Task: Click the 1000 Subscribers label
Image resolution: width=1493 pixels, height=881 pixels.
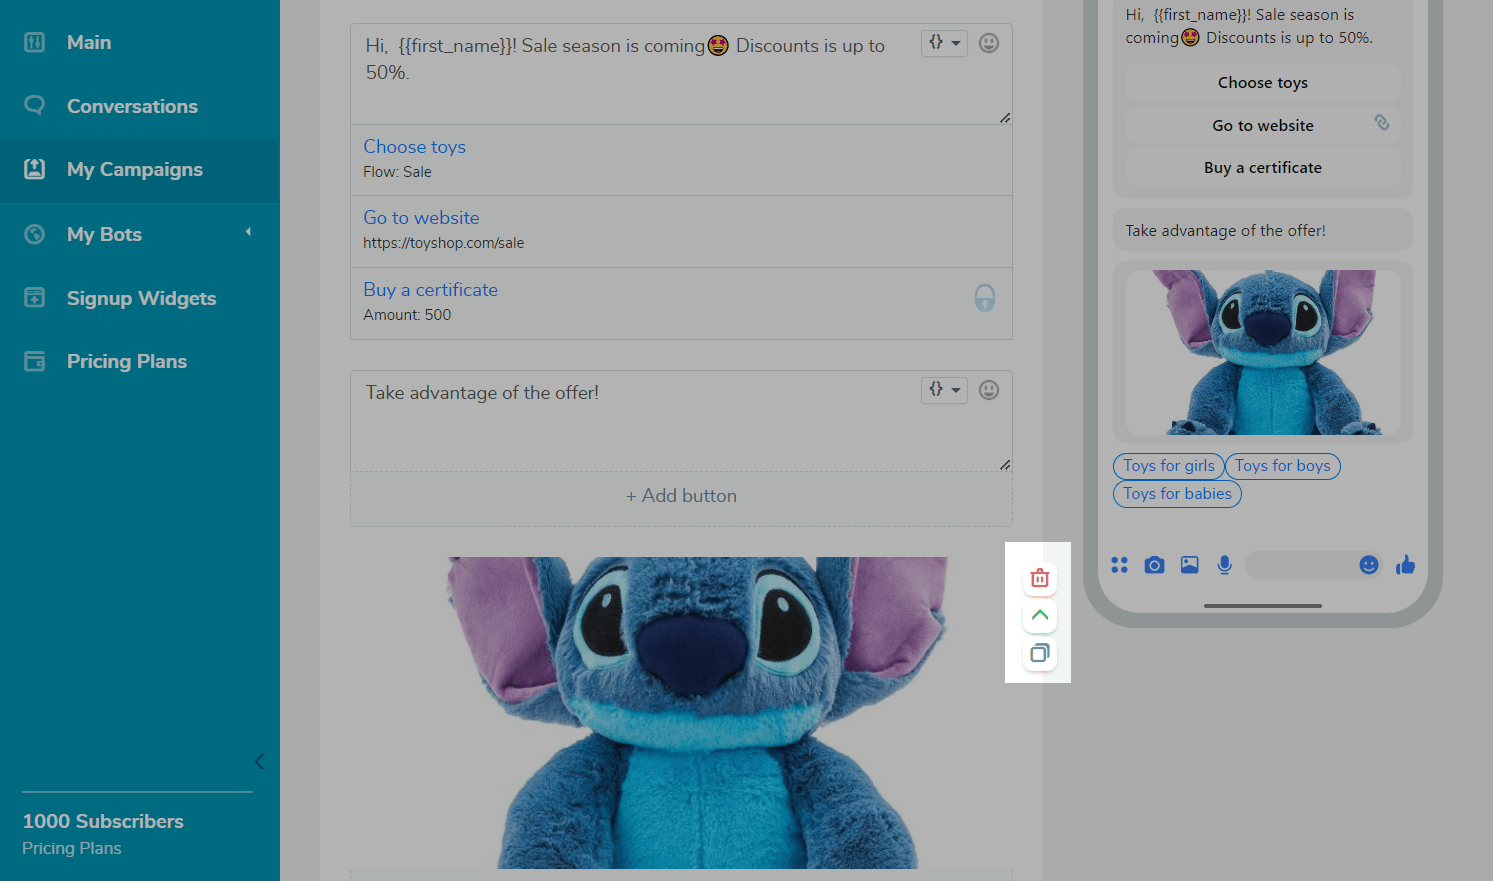Action: click(x=103, y=821)
